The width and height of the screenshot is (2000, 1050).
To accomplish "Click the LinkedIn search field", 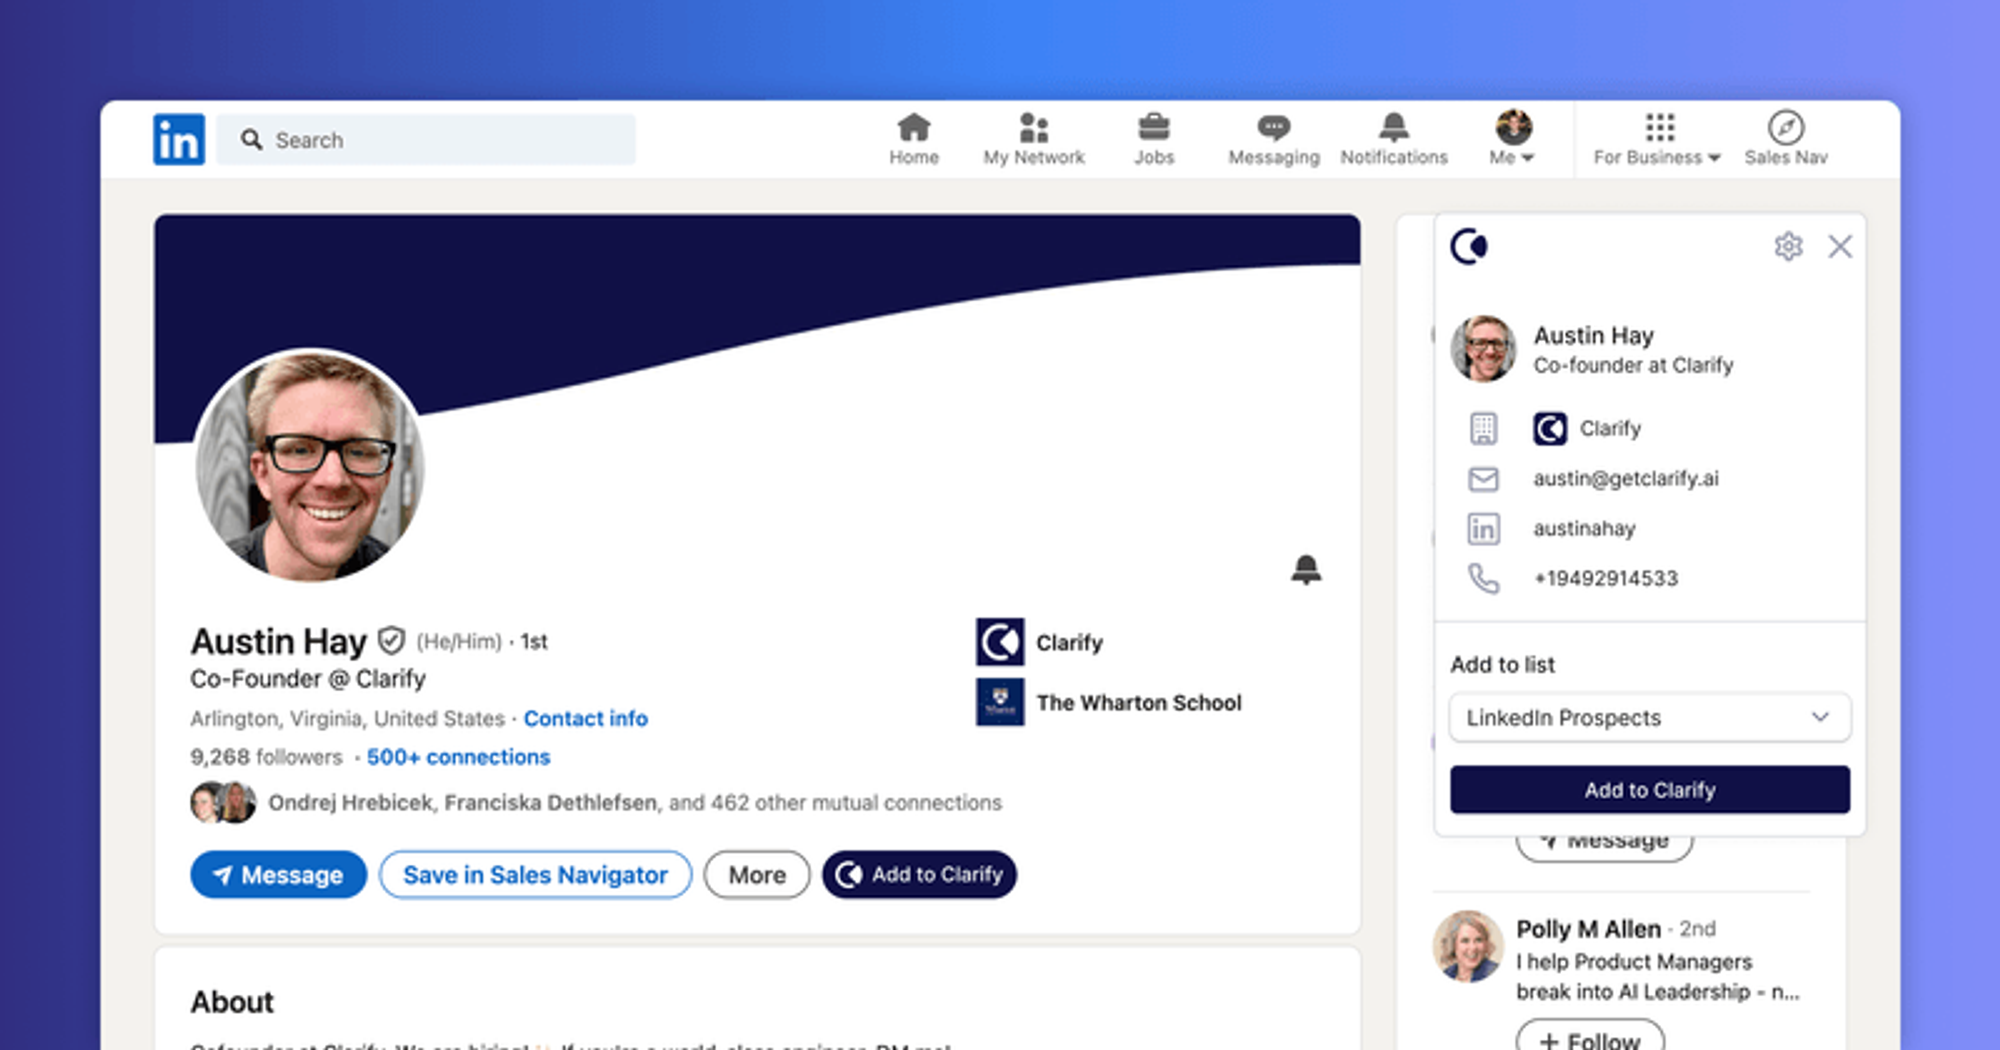I will (426, 139).
